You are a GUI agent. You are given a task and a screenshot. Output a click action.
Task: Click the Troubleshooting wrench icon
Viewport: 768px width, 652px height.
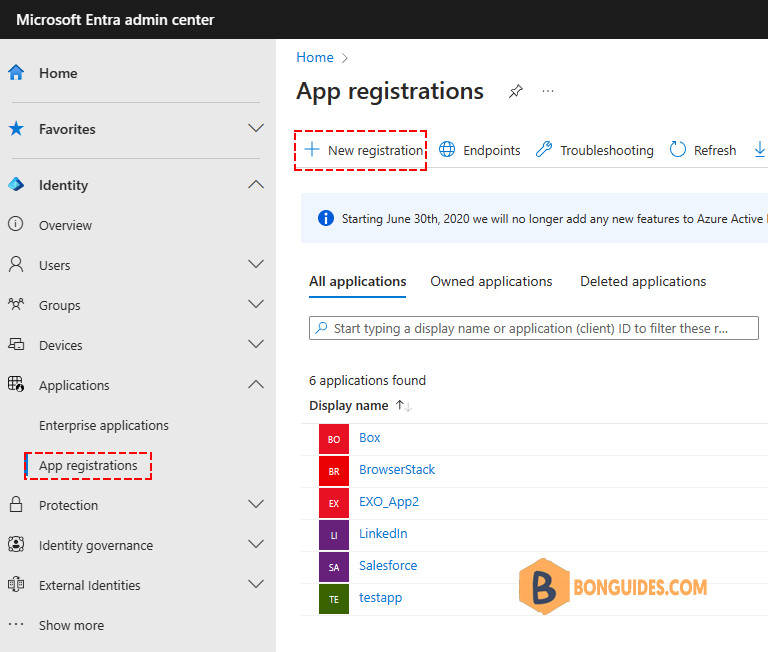click(x=544, y=149)
